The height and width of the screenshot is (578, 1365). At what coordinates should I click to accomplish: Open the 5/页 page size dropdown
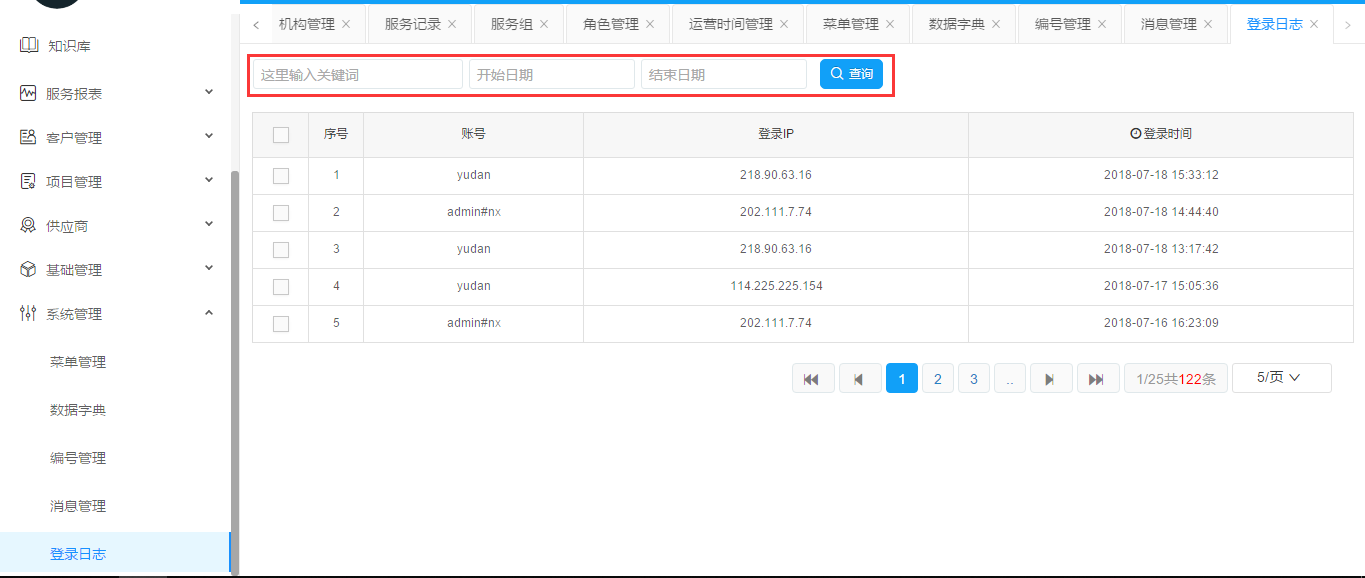tap(1281, 378)
